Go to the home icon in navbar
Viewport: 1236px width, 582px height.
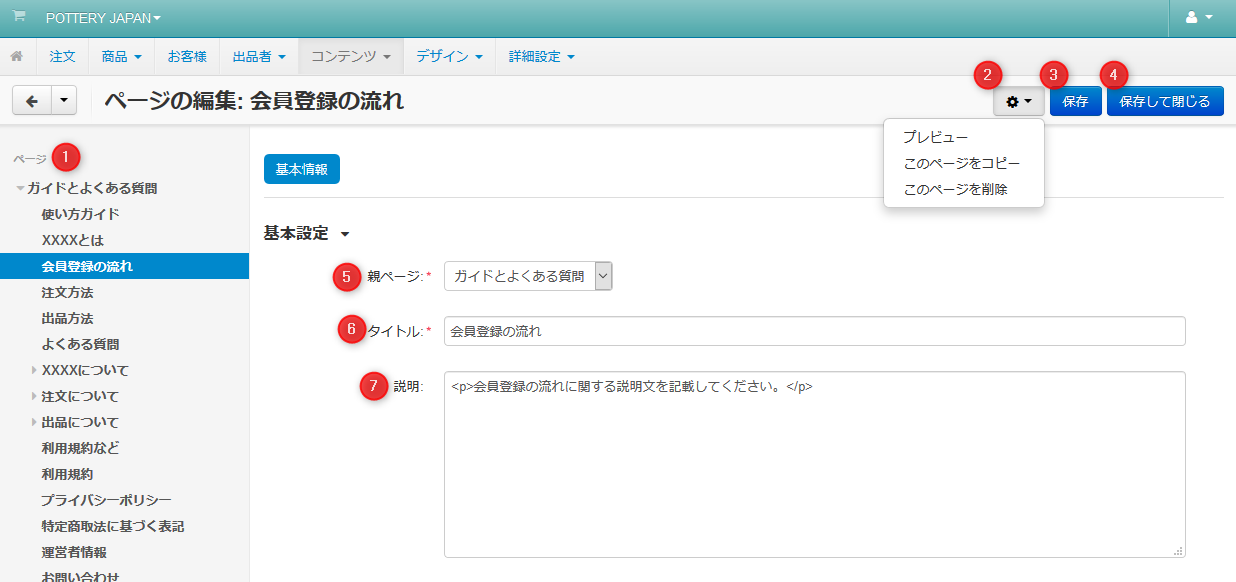[x=17, y=56]
